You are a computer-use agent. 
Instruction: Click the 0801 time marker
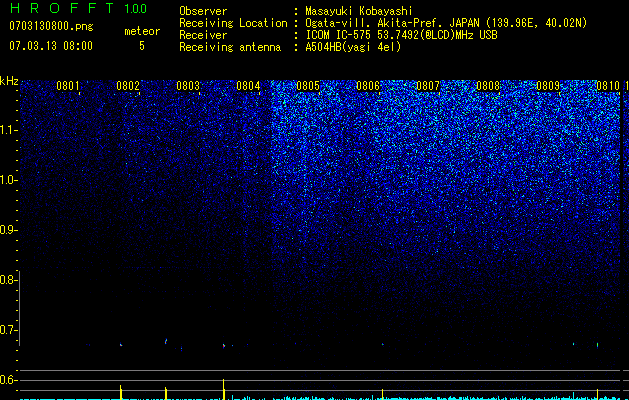[68, 86]
